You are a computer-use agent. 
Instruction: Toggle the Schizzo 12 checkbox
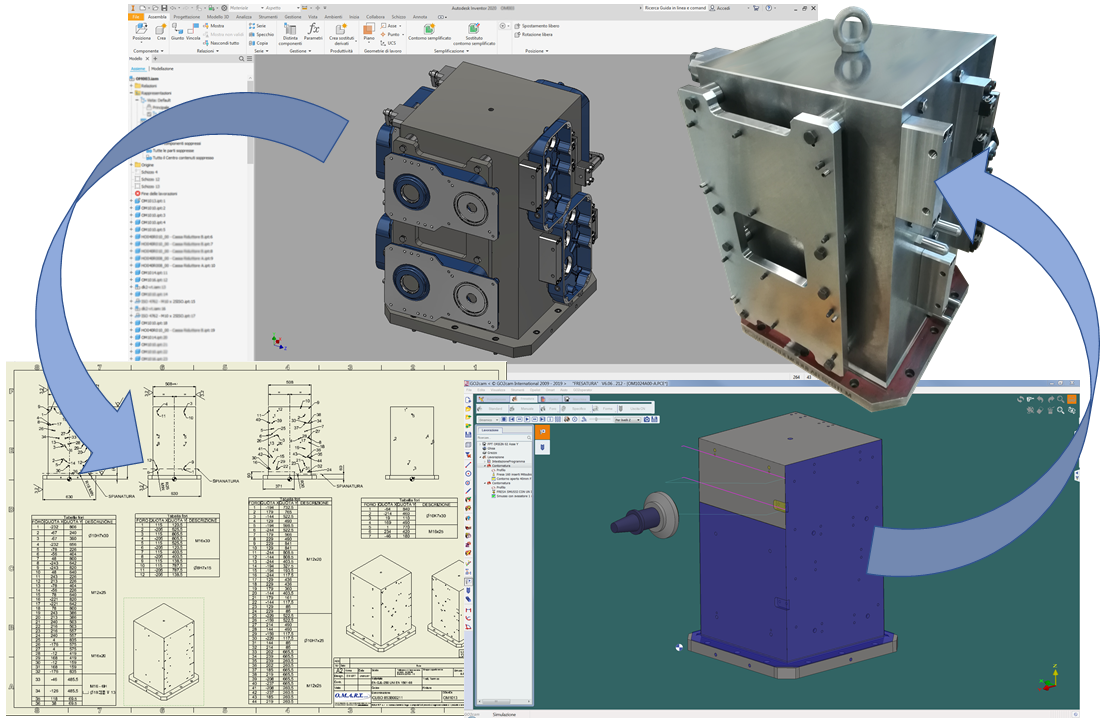pyautogui.click(x=136, y=180)
